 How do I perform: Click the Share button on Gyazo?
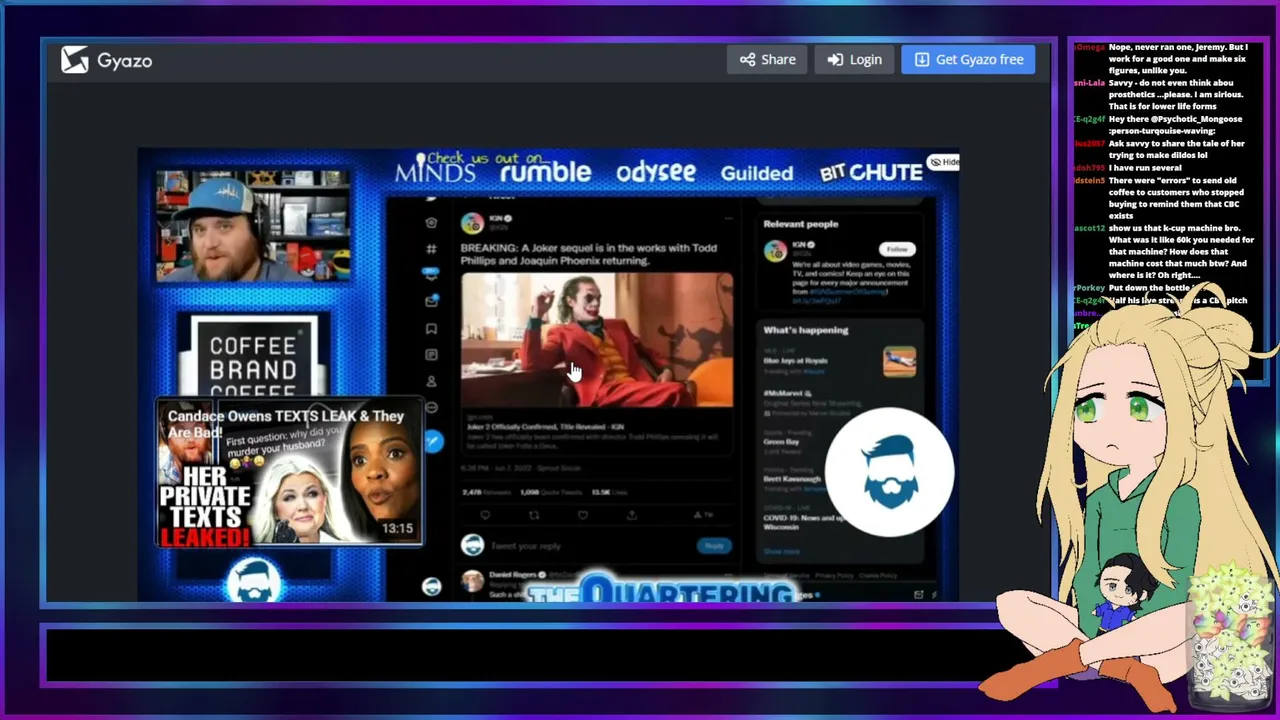point(767,59)
